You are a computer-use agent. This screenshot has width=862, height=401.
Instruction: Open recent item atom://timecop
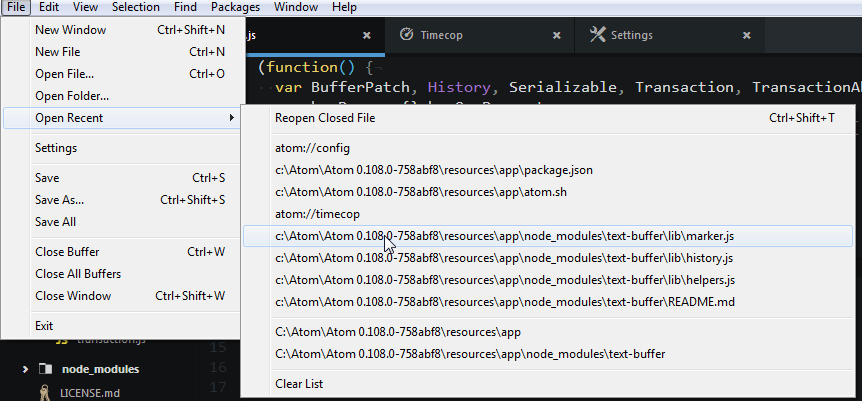[548, 215]
